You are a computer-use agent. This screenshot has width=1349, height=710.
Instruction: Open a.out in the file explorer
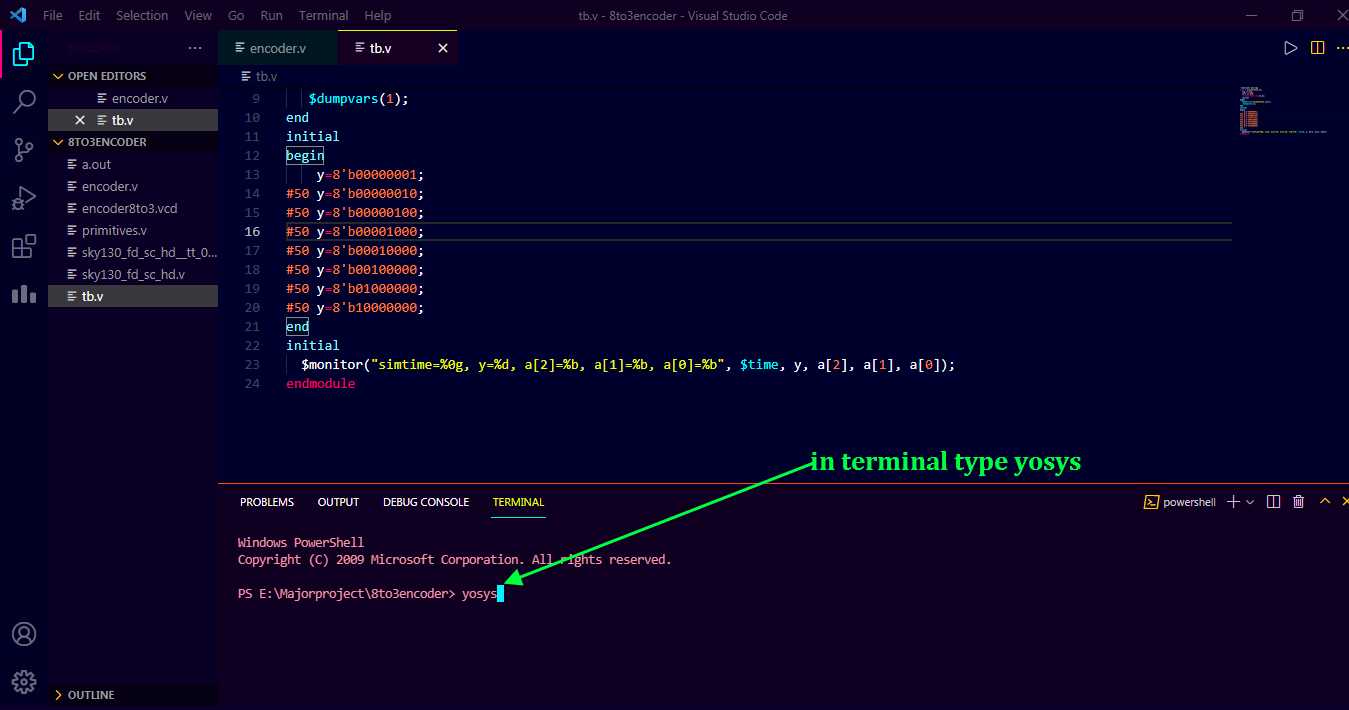pos(133,164)
